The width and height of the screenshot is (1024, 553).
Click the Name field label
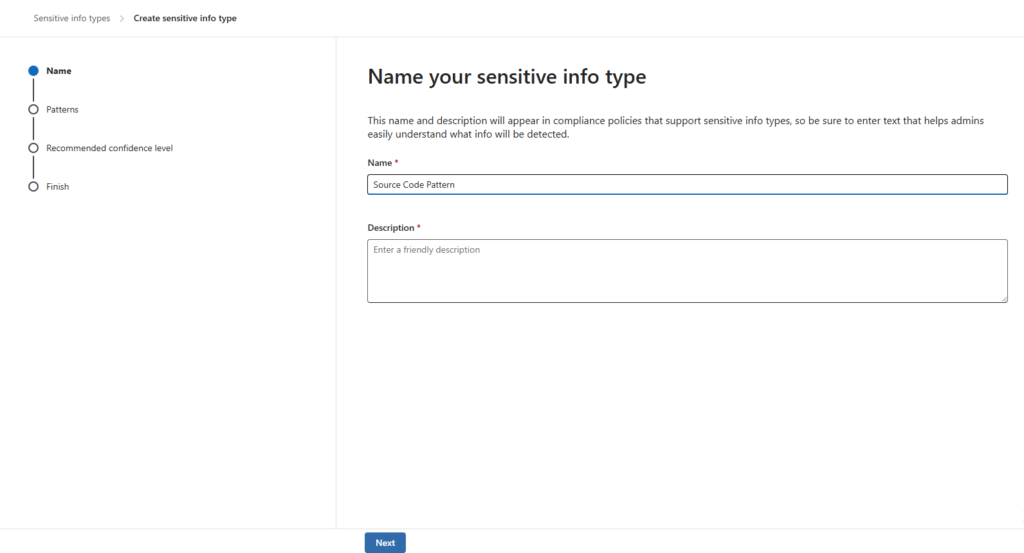[x=380, y=162]
